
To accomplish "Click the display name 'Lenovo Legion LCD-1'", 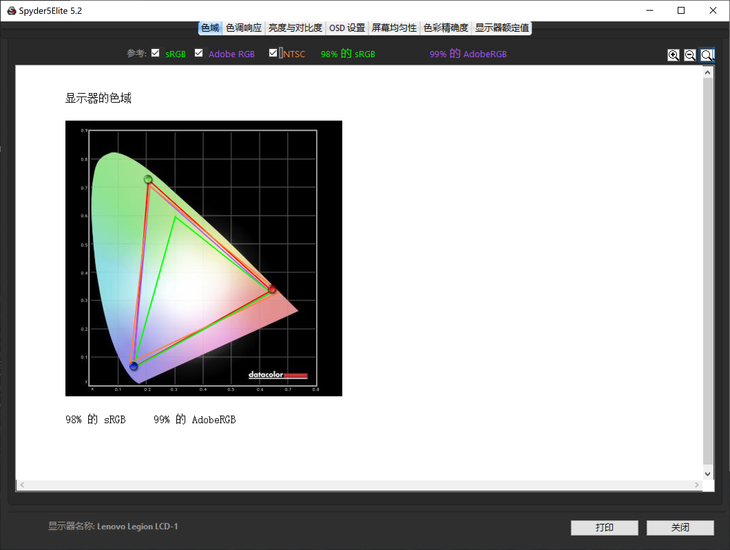I will tap(137, 526).
